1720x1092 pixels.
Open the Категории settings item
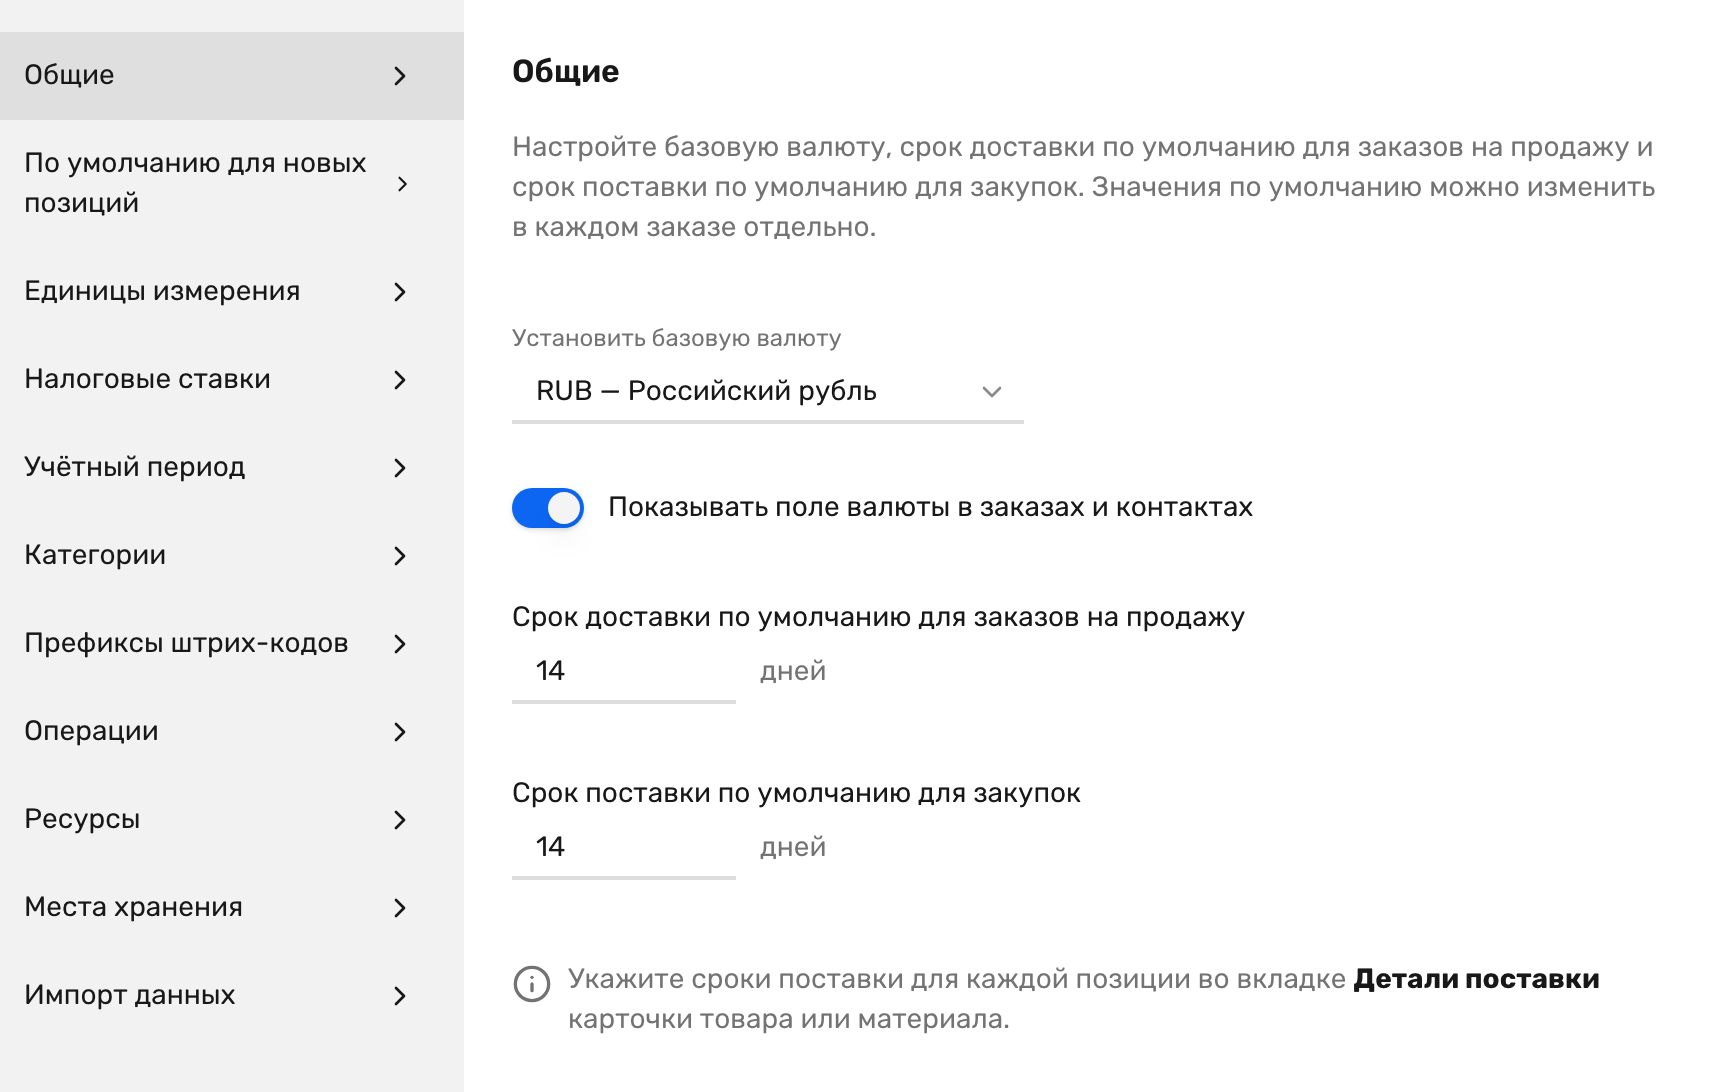(232, 555)
